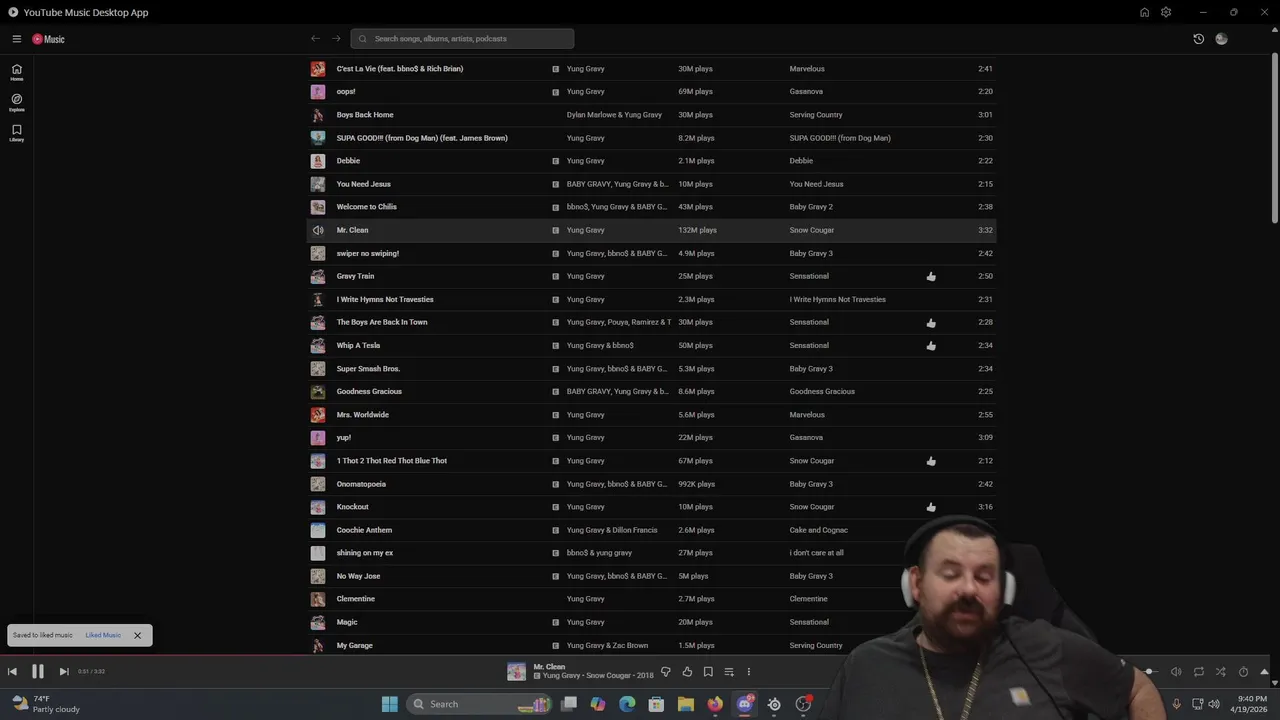Open Library in the left sidebar
This screenshot has height=720, width=1280.
(x=17, y=132)
